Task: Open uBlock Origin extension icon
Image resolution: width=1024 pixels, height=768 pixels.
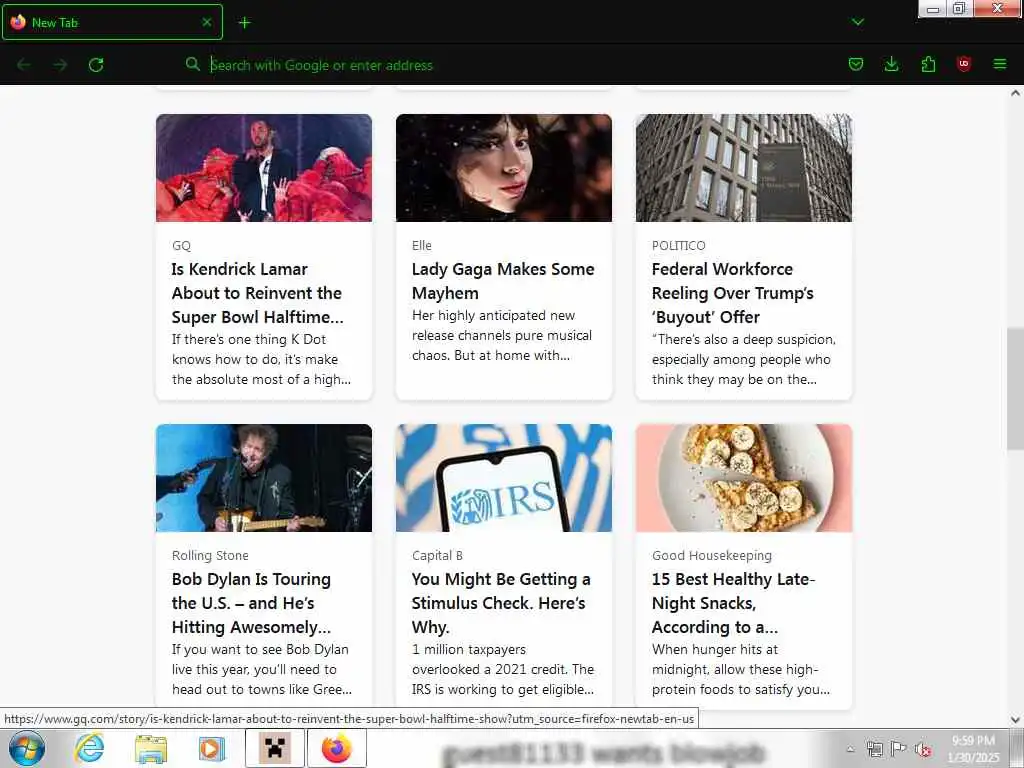Action: click(963, 64)
